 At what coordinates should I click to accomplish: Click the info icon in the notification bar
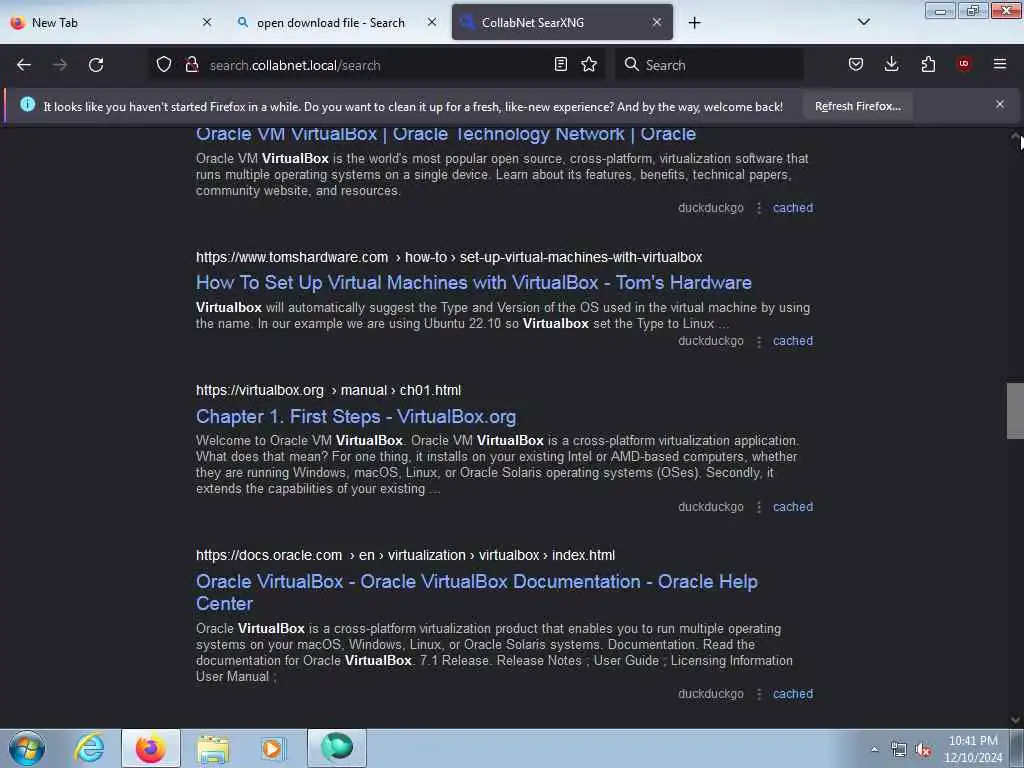pyautogui.click(x=27, y=104)
